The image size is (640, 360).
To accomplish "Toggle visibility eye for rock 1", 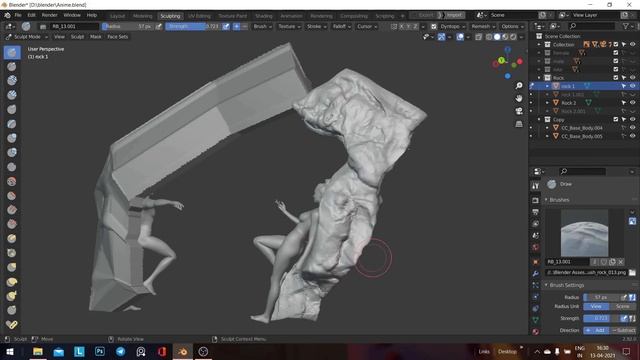I will click(633, 86).
